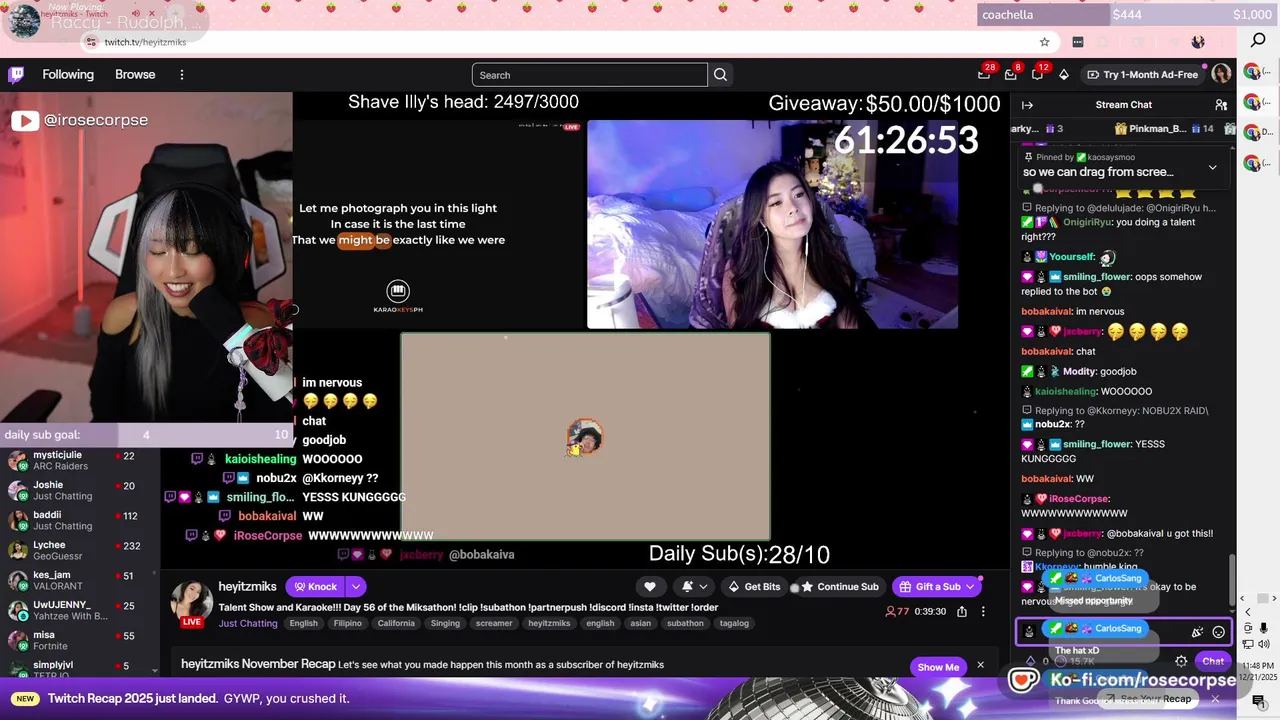Image resolution: width=1280 pixels, height=720 pixels.
Task: Collapse the Stream Chat panel
Action: click(1027, 105)
